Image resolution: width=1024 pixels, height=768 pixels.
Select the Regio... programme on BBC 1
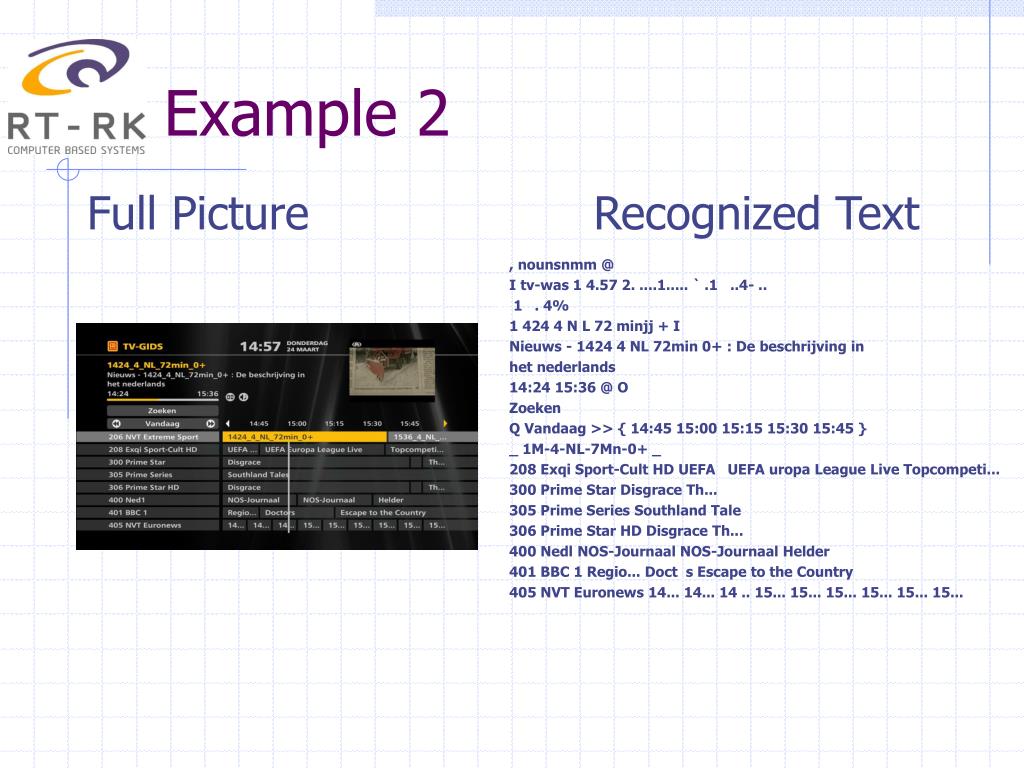pyautogui.click(x=241, y=512)
